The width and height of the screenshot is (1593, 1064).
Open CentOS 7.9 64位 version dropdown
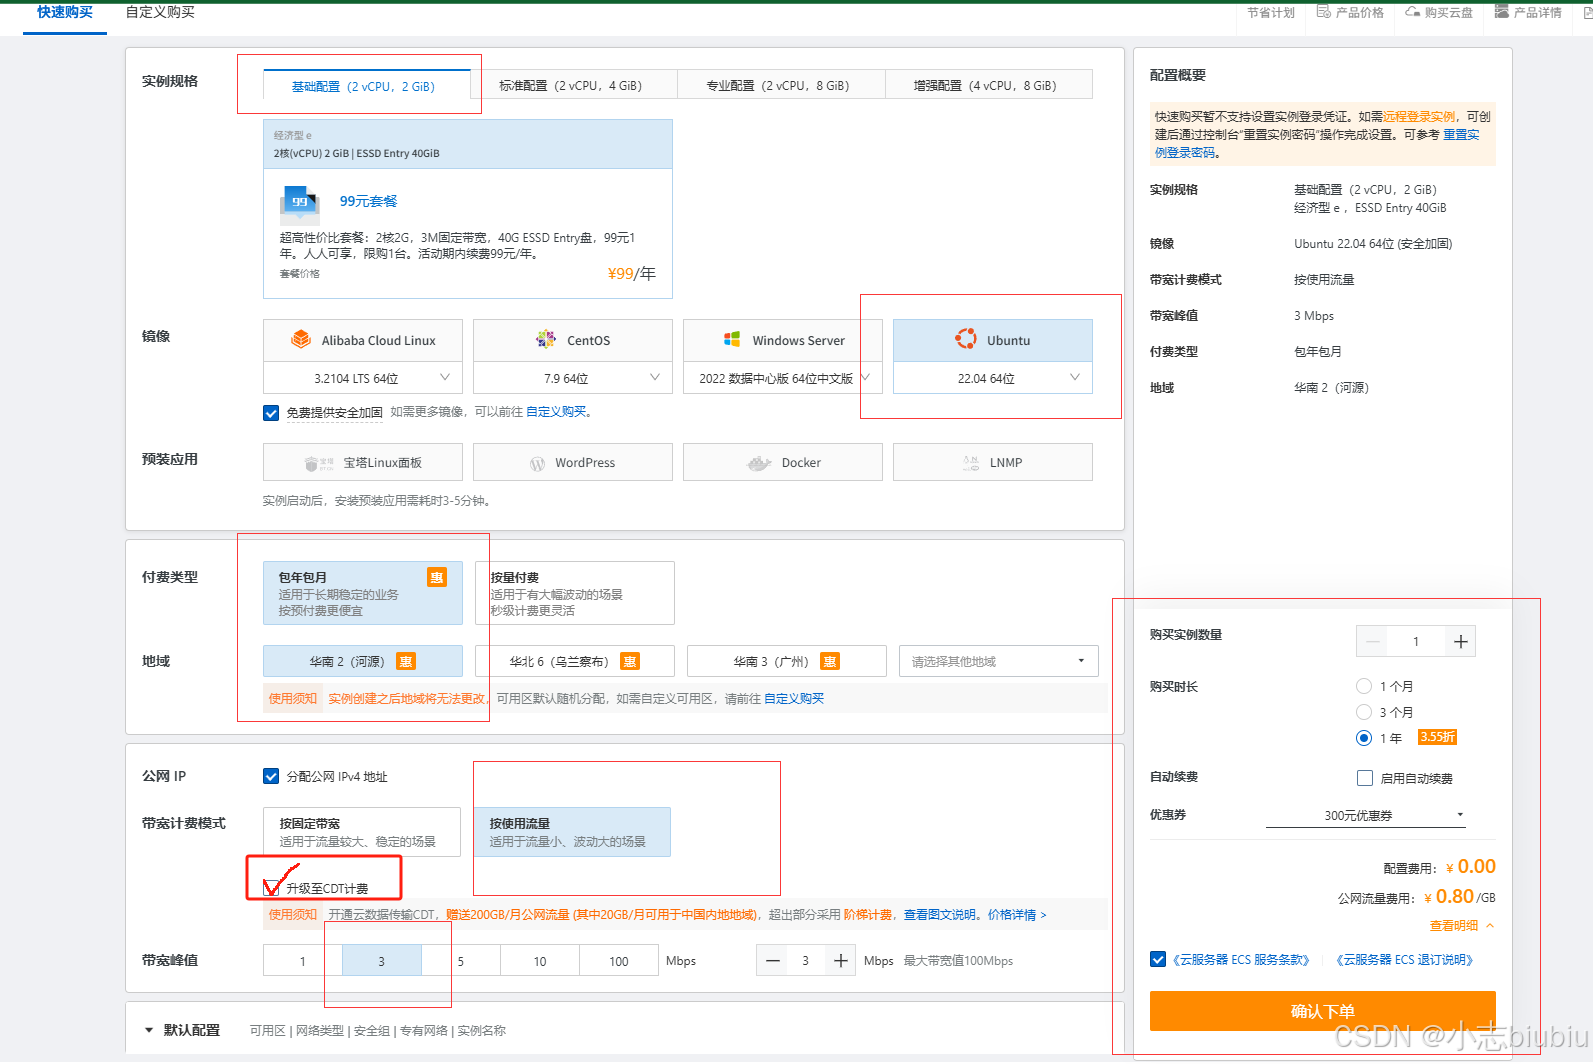[573, 378]
